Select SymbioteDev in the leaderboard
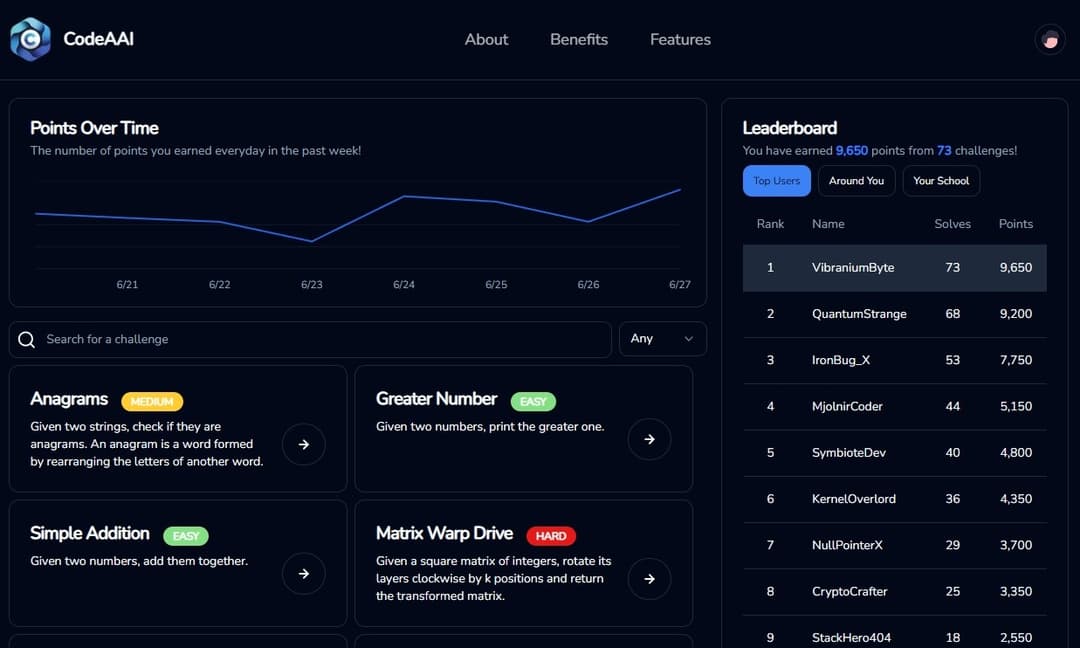1080x648 pixels. tap(894, 452)
